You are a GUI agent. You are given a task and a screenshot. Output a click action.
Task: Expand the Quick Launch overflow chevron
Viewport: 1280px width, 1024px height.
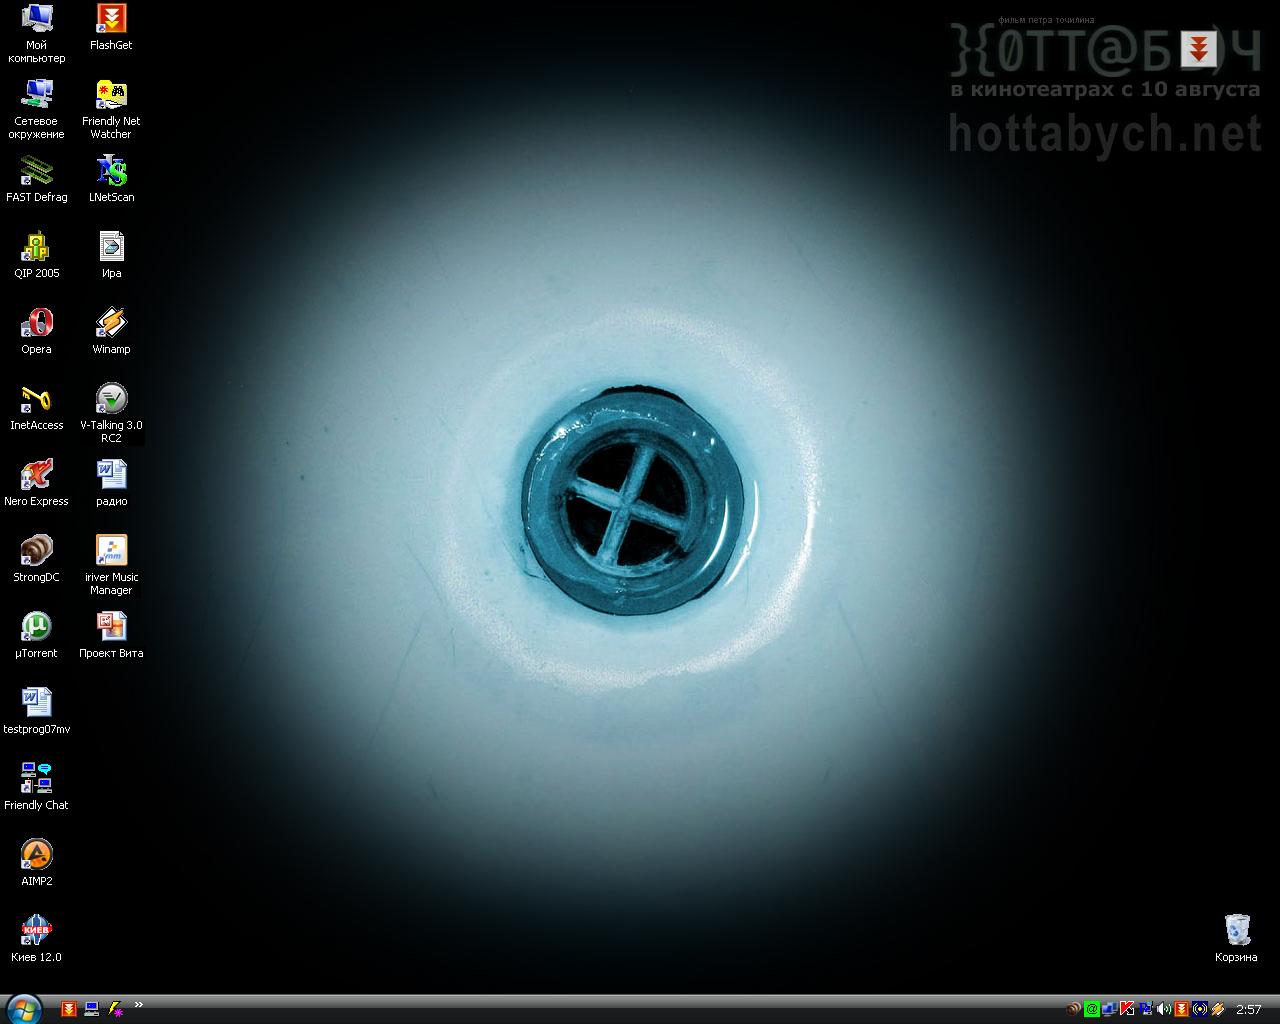(x=139, y=1005)
